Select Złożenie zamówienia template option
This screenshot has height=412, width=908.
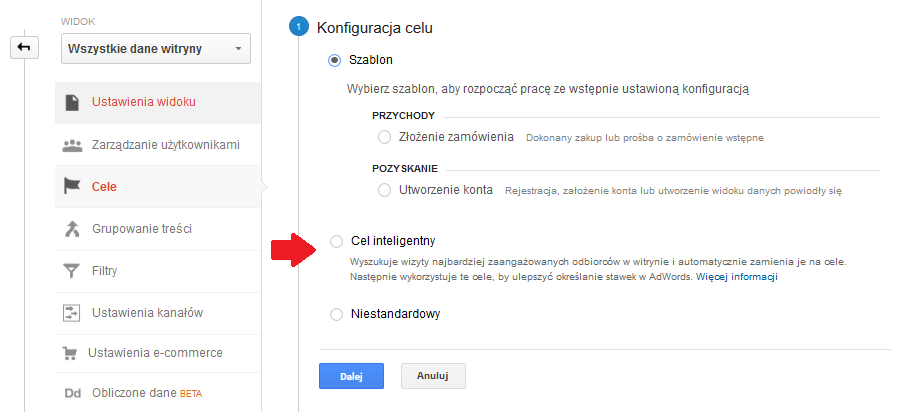tap(385, 137)
